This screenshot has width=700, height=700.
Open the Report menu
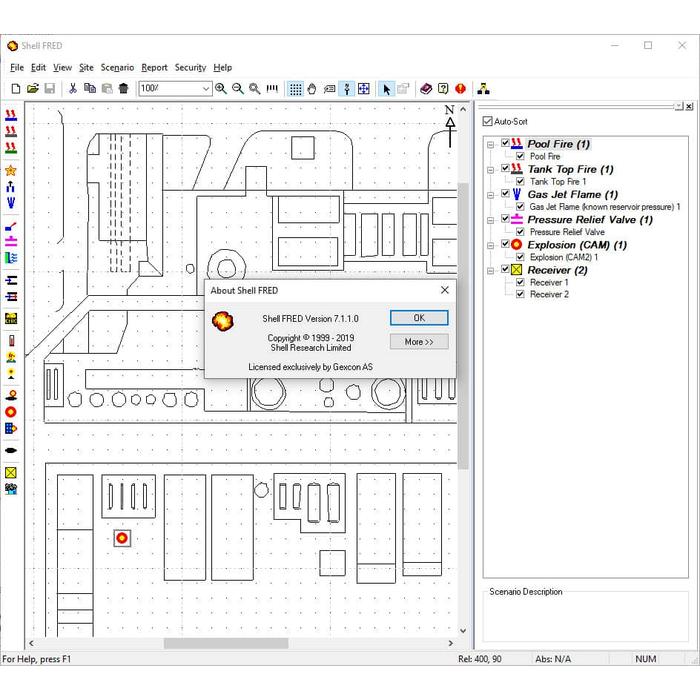point(154,67)
